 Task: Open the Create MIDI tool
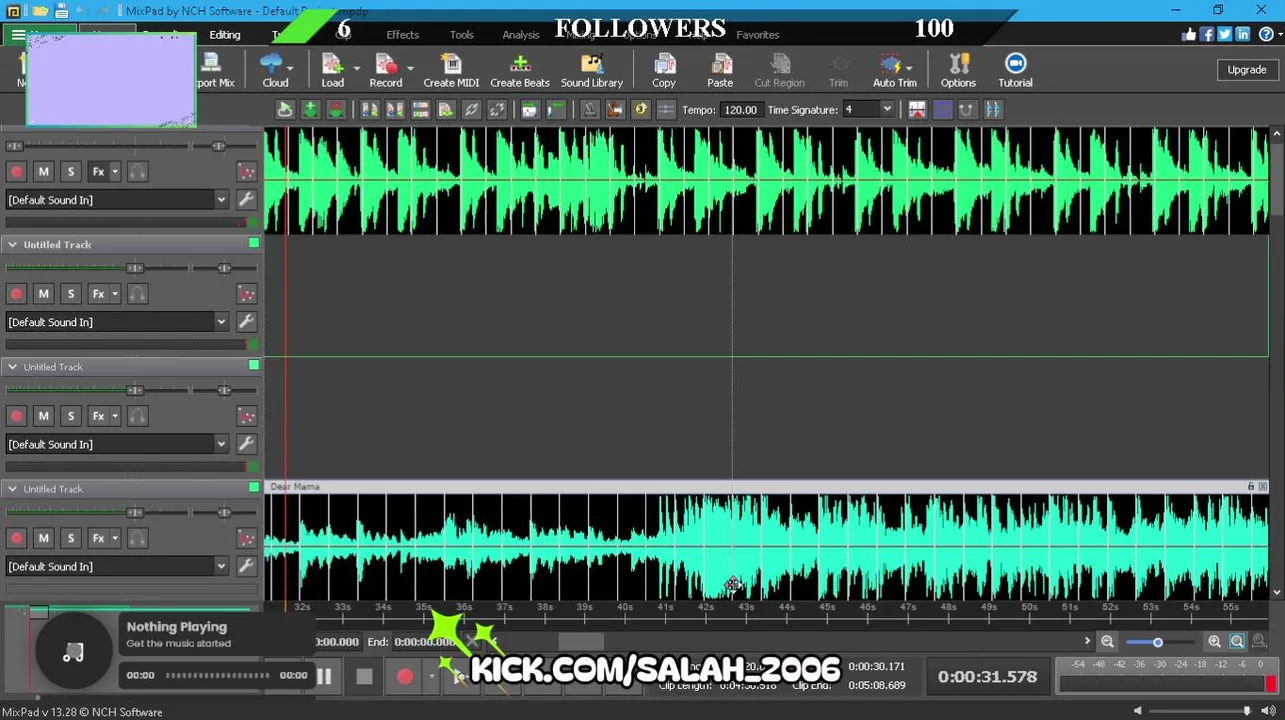coord(451,70)
